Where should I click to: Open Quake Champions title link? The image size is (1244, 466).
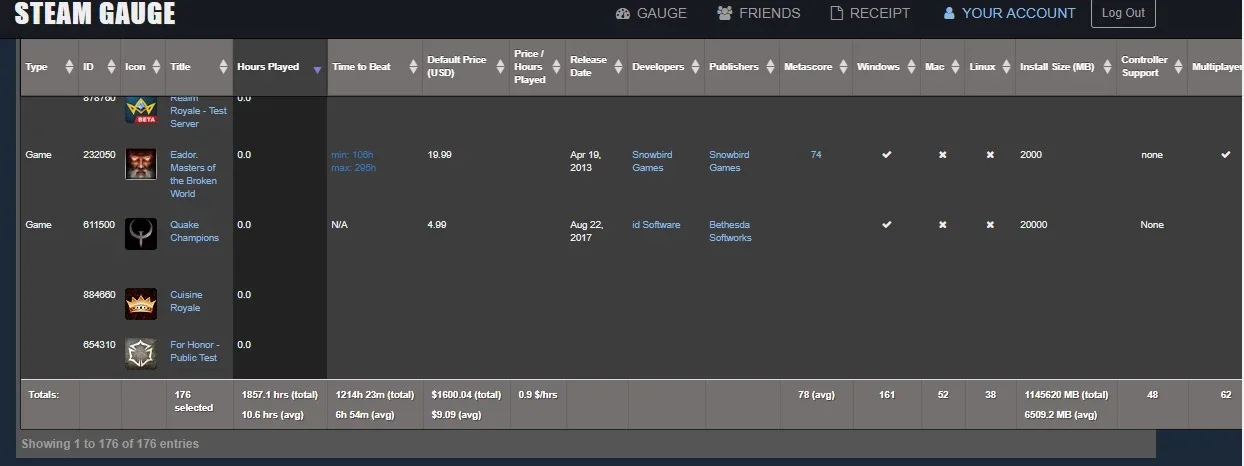(194, 231)
